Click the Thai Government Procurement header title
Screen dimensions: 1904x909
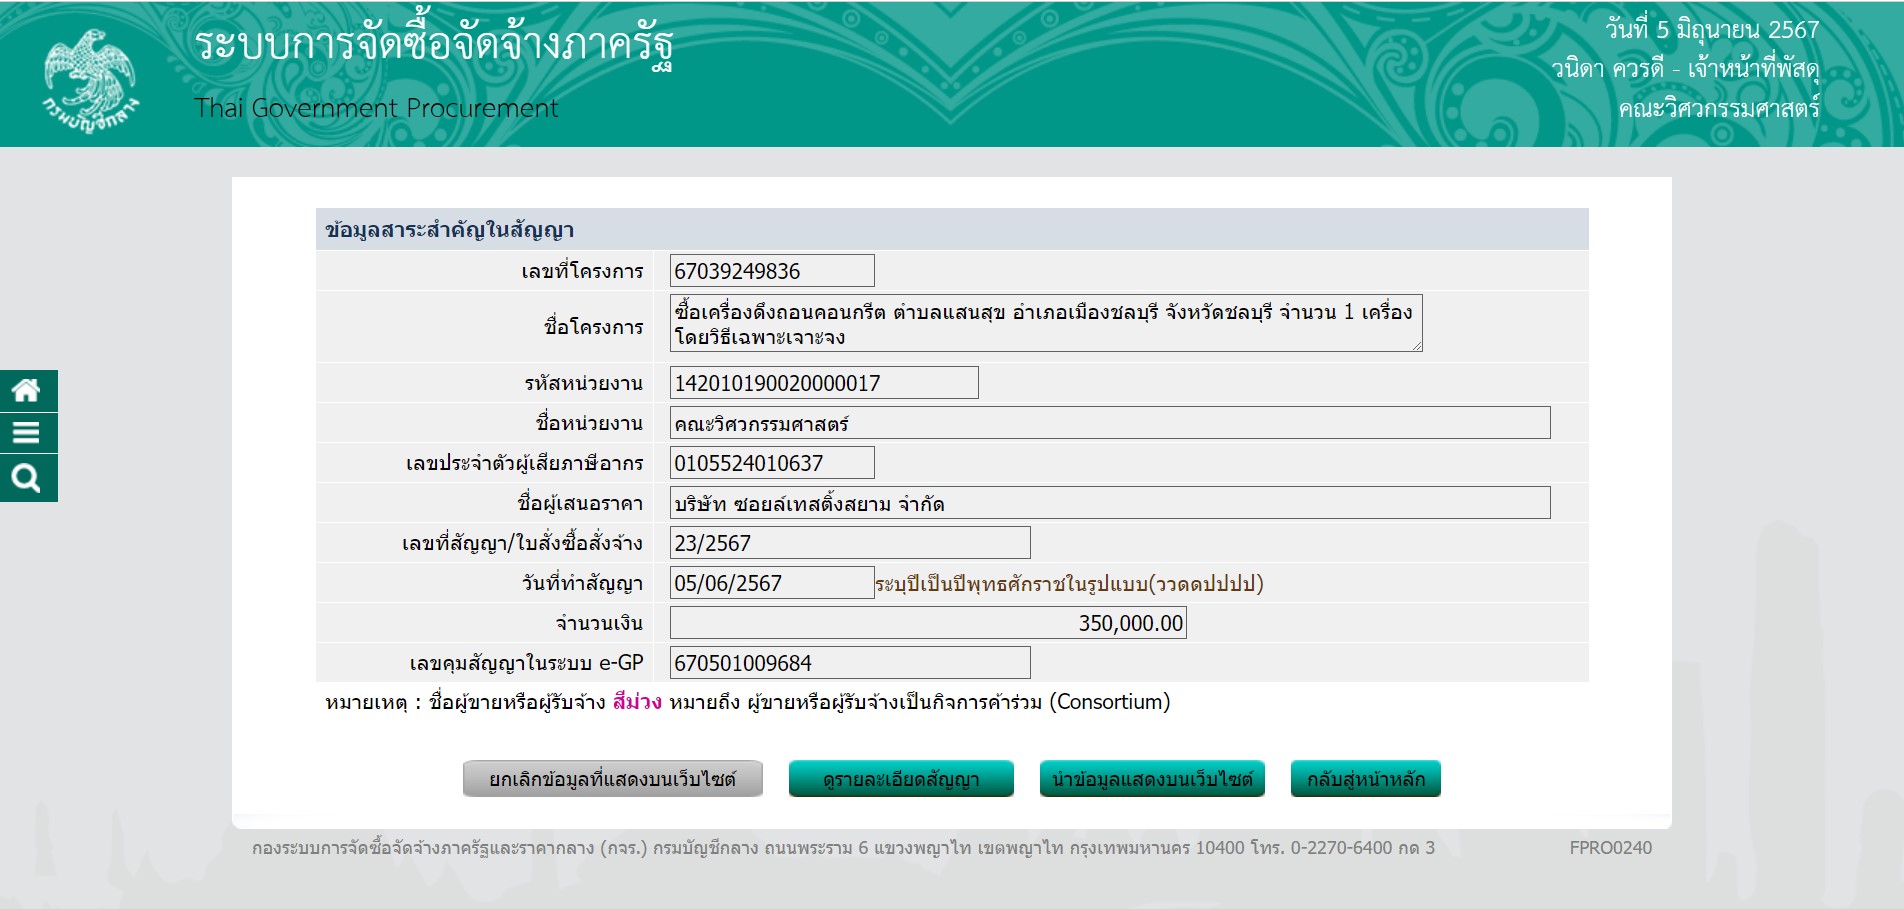[376, 108]
